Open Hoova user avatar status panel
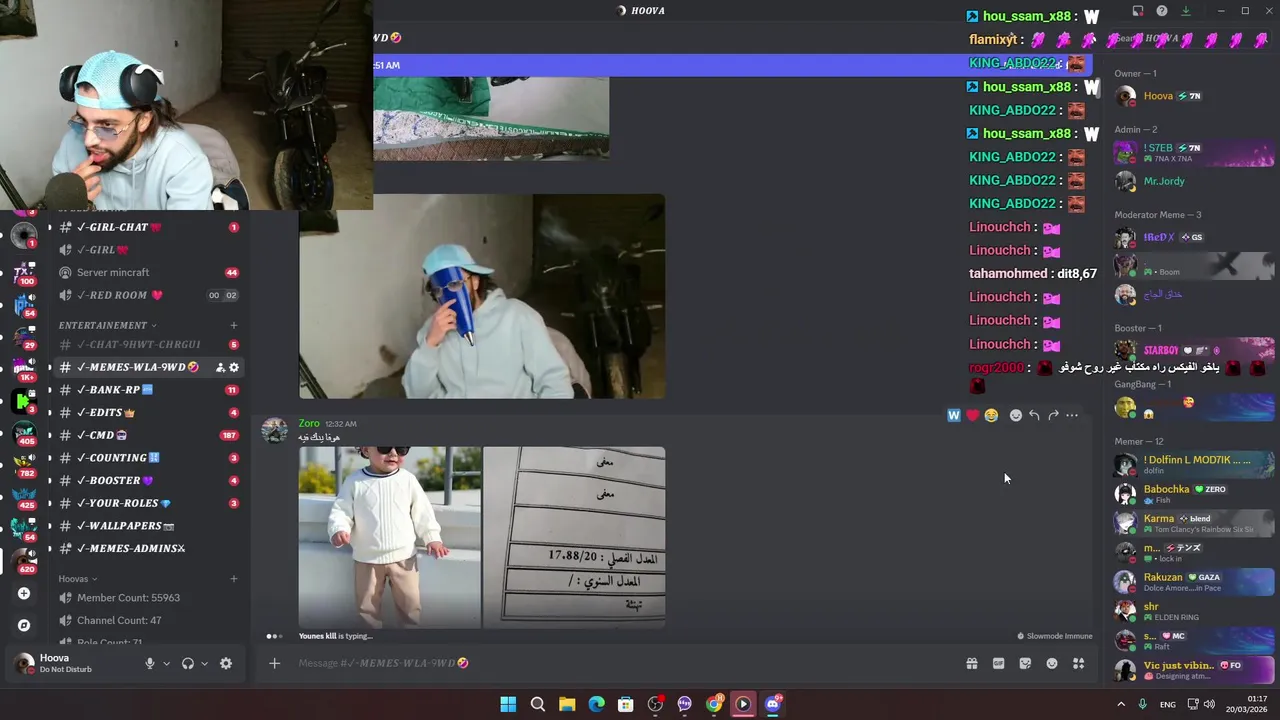Viewport: 1280px width, 720px height. point(24,663)
